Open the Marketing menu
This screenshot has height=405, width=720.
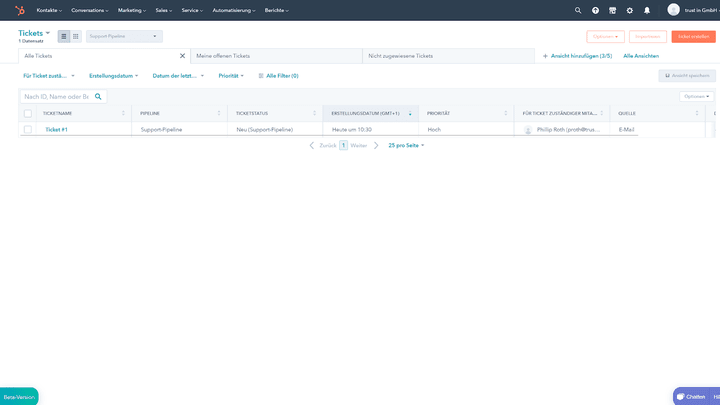coord(132,10)
